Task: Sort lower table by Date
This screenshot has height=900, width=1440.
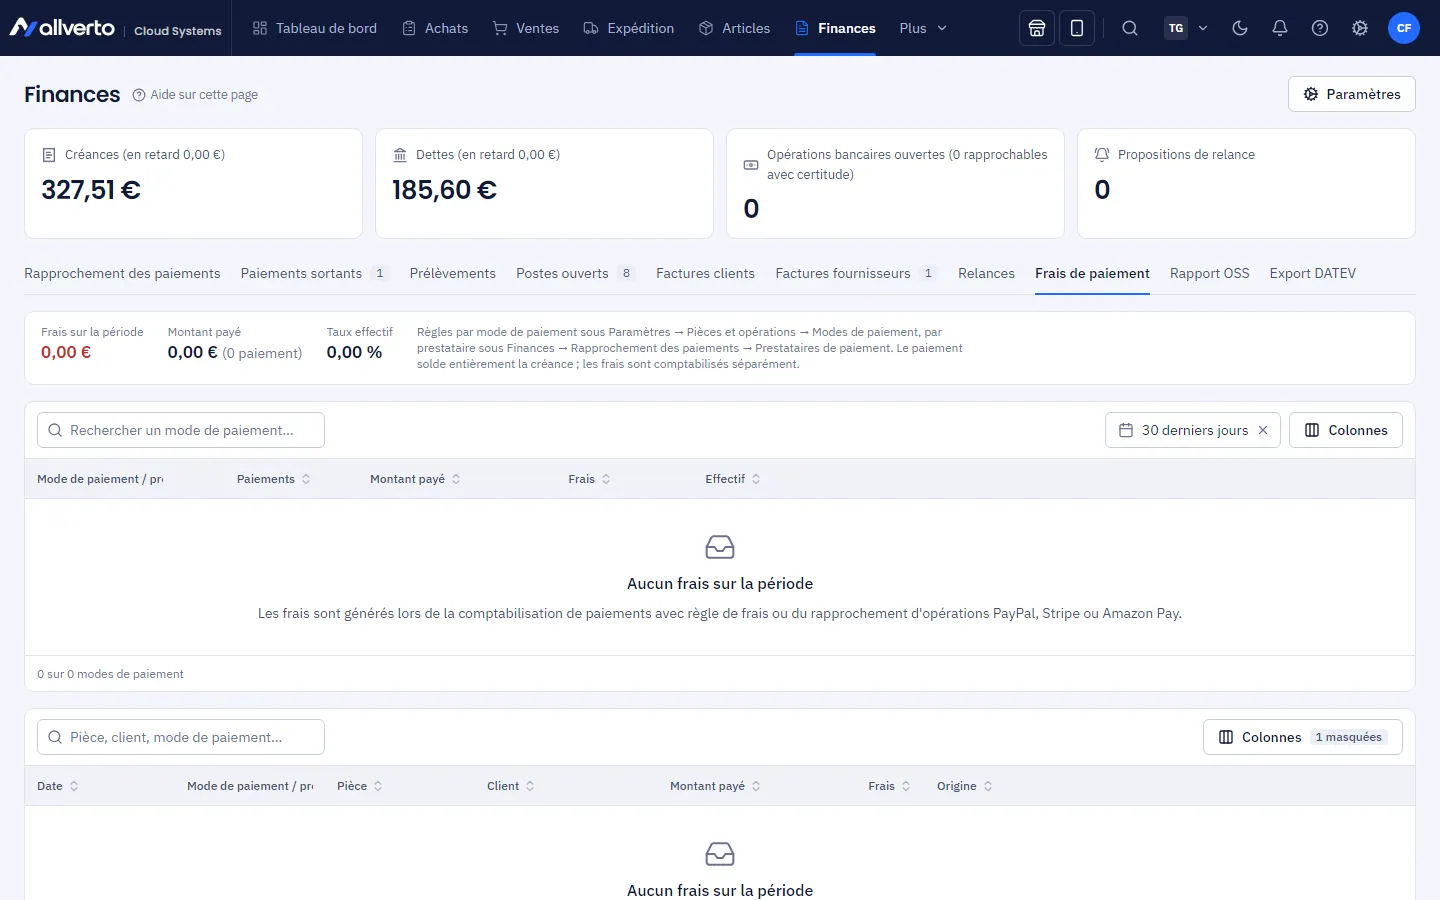Action: (58, 786)
